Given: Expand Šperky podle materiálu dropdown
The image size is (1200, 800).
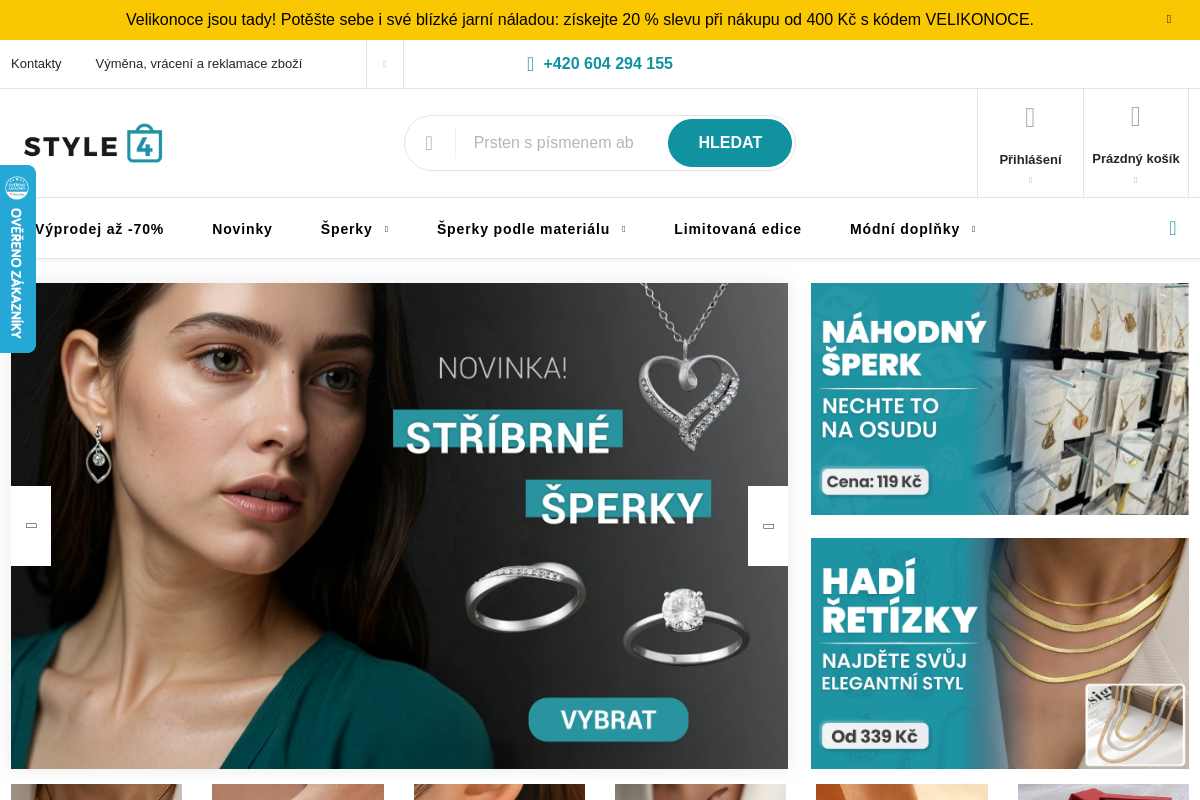Looking at the screenshot, I should tap(624, 229).
